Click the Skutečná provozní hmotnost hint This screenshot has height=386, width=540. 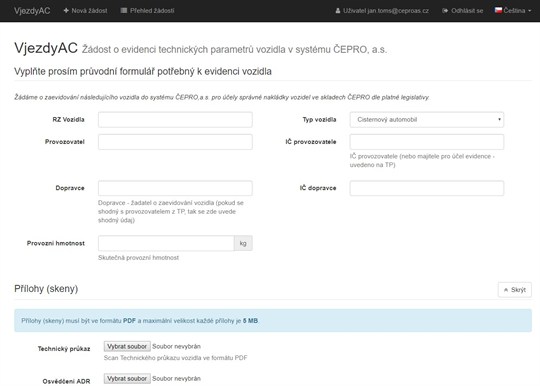138,258
